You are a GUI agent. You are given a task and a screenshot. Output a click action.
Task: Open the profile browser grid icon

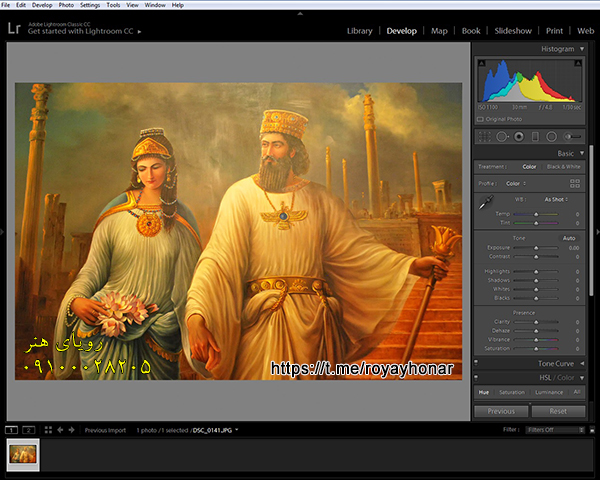click(574, 183)
